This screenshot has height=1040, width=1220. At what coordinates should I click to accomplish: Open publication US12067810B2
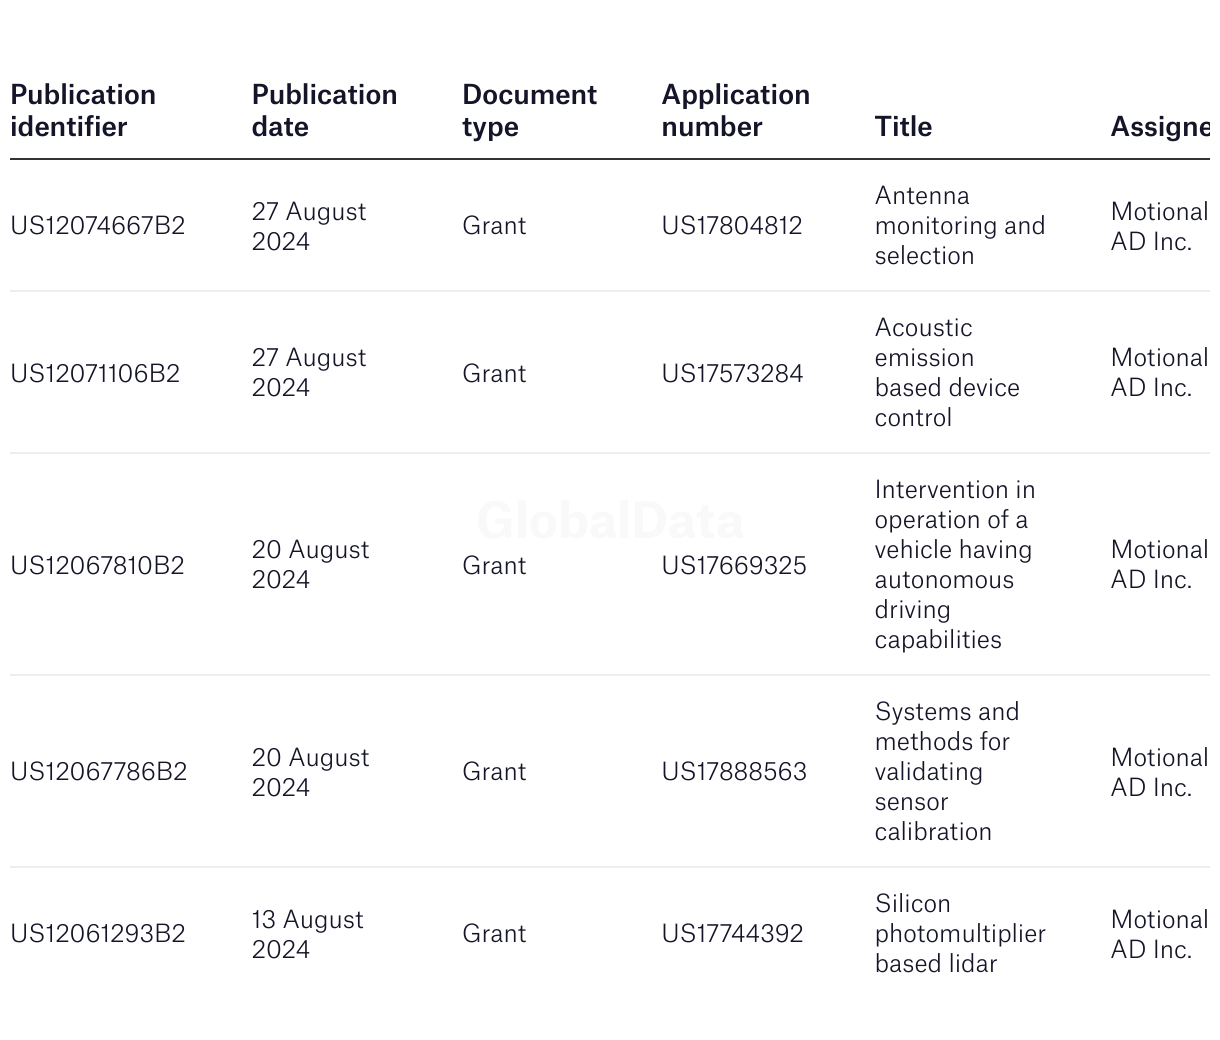[97, 566]
